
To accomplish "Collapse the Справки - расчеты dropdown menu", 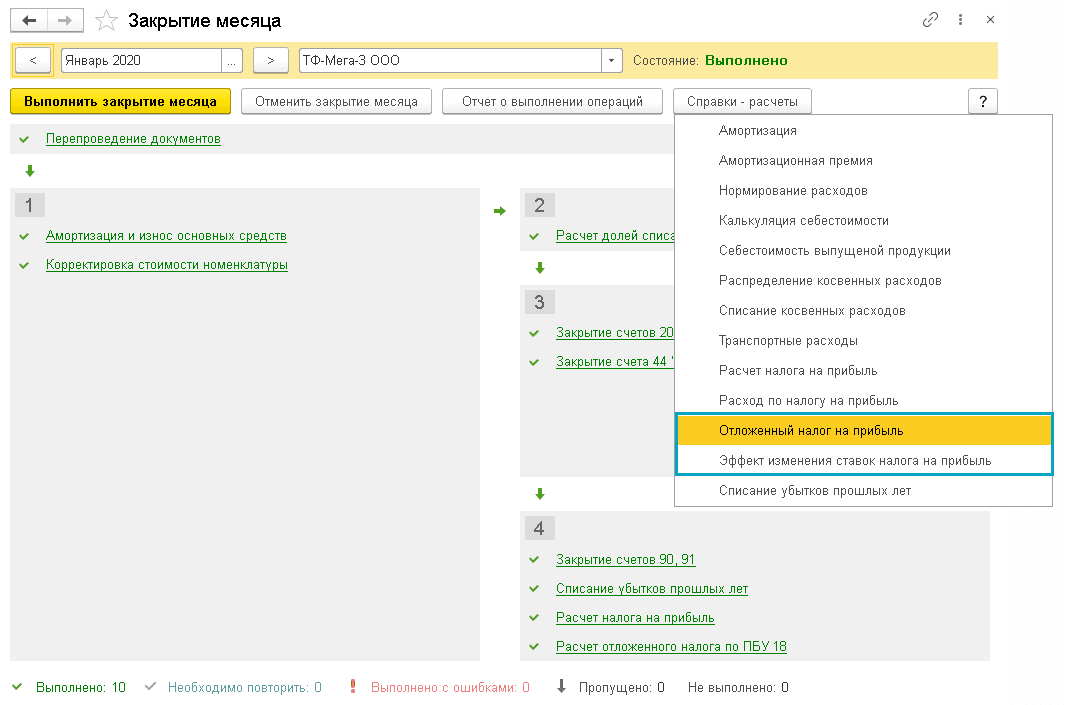I will pyautogui.click(x=742, y=101).
